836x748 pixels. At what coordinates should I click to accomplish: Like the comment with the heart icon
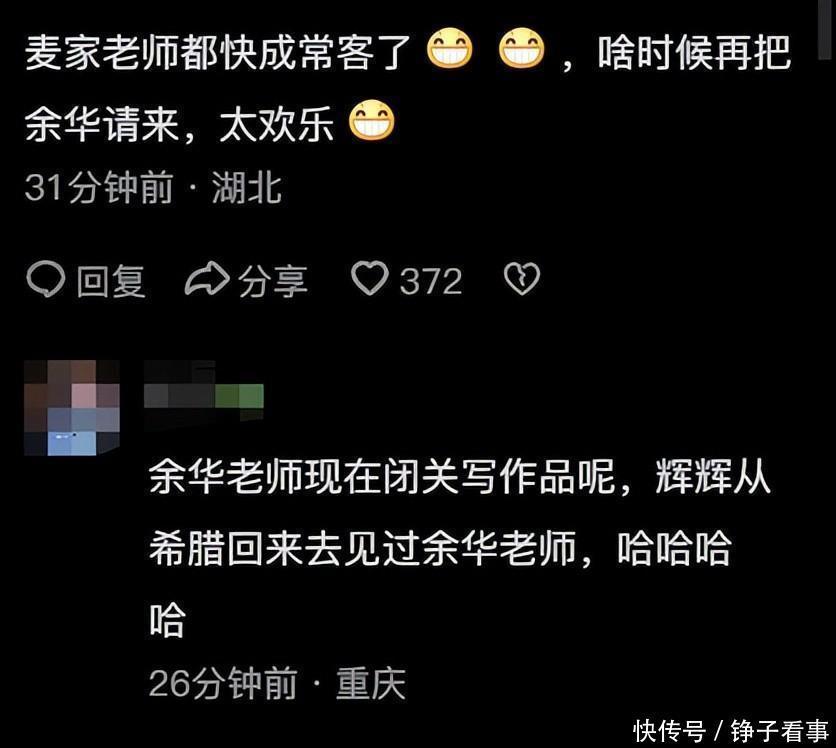(369, 278)
